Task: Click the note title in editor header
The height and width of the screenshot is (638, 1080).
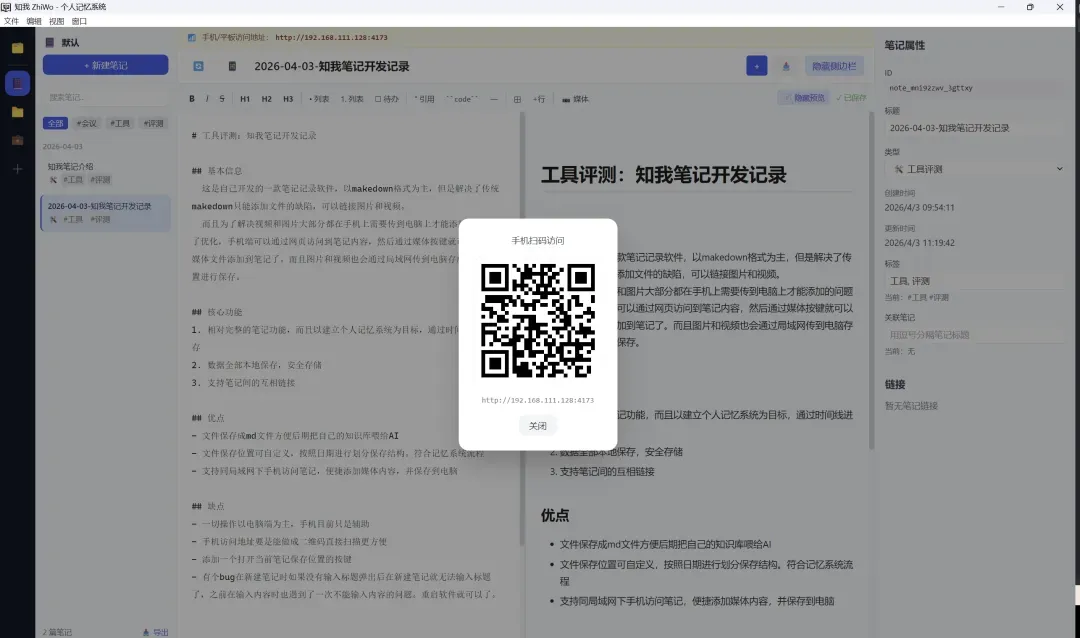Action: click(332, 66)
